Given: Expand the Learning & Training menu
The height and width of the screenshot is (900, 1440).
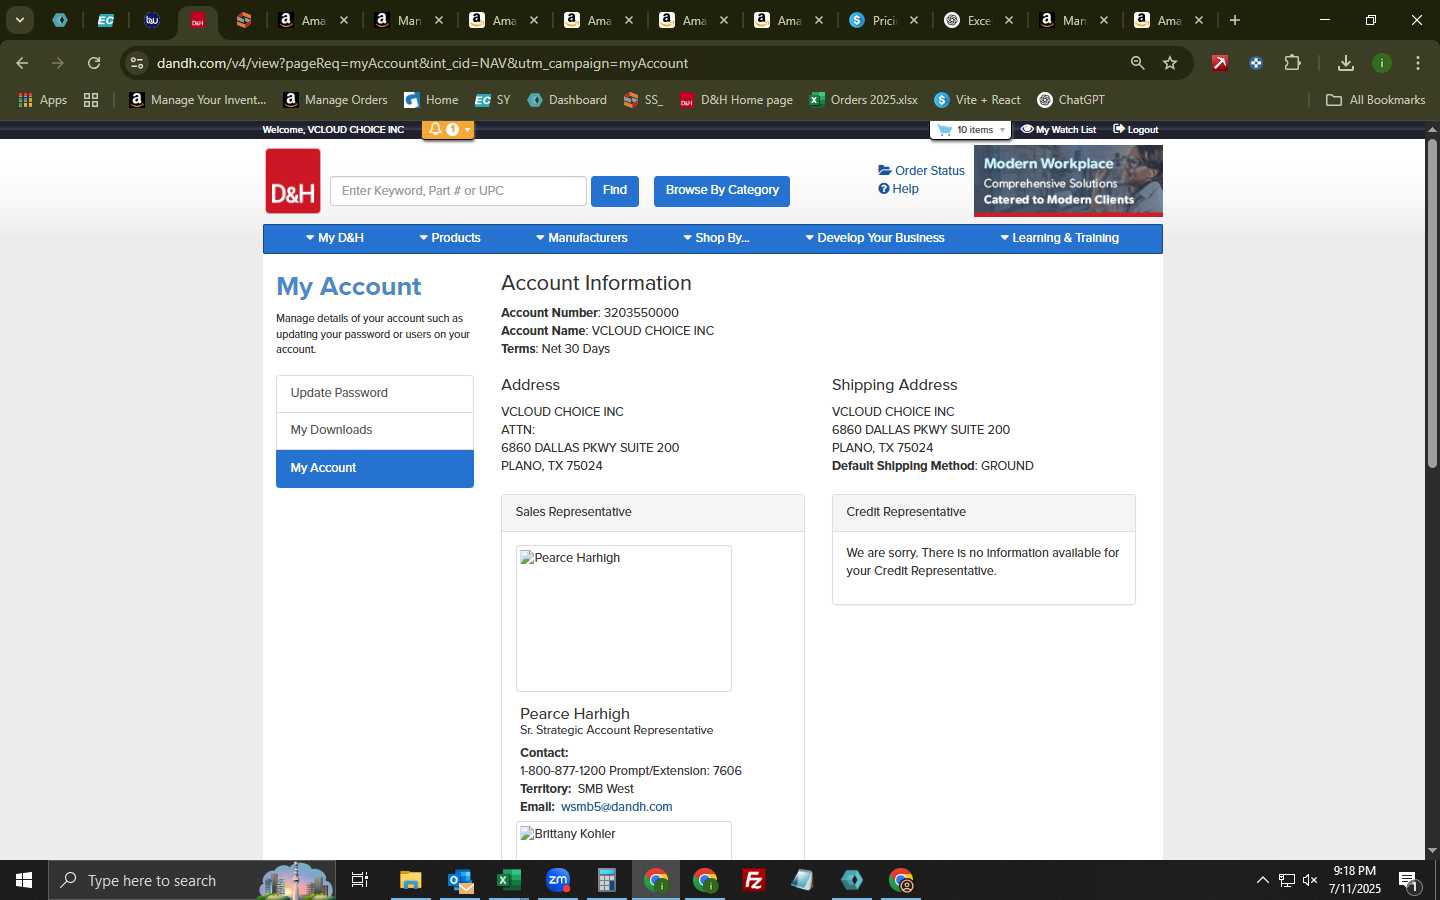Looking at the screenshot, I should pos(1059,238).
